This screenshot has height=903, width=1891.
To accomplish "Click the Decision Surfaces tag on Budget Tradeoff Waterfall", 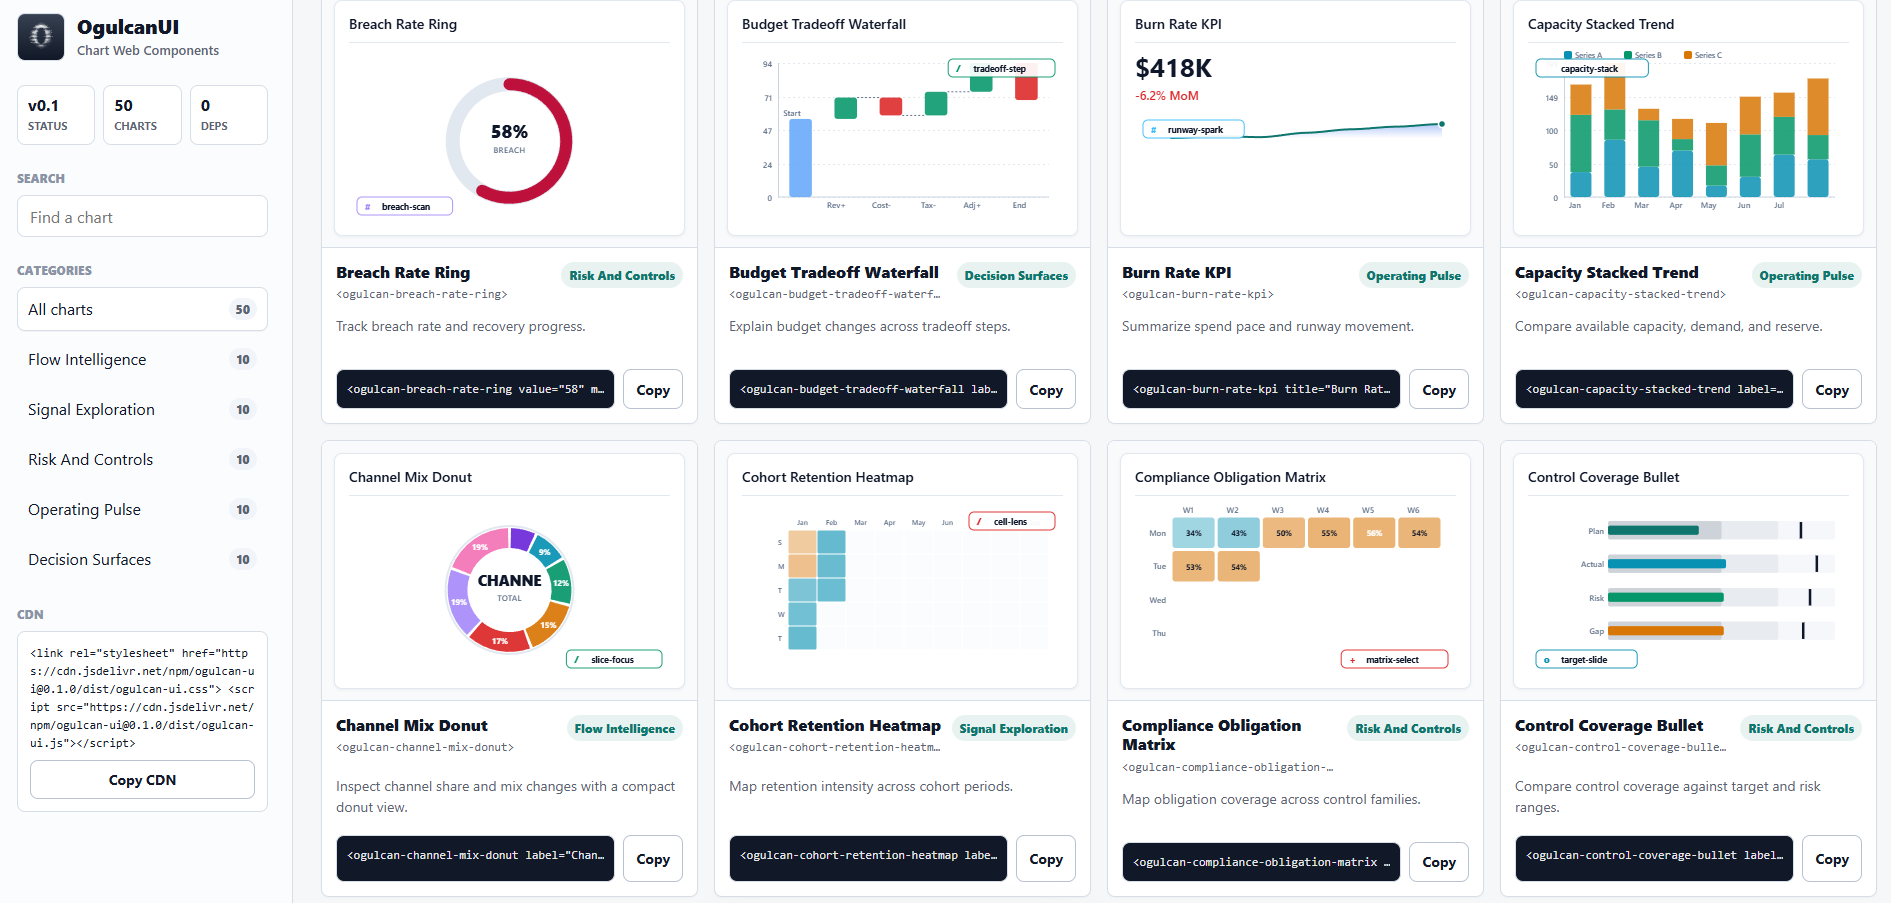I will point(1016,275).
